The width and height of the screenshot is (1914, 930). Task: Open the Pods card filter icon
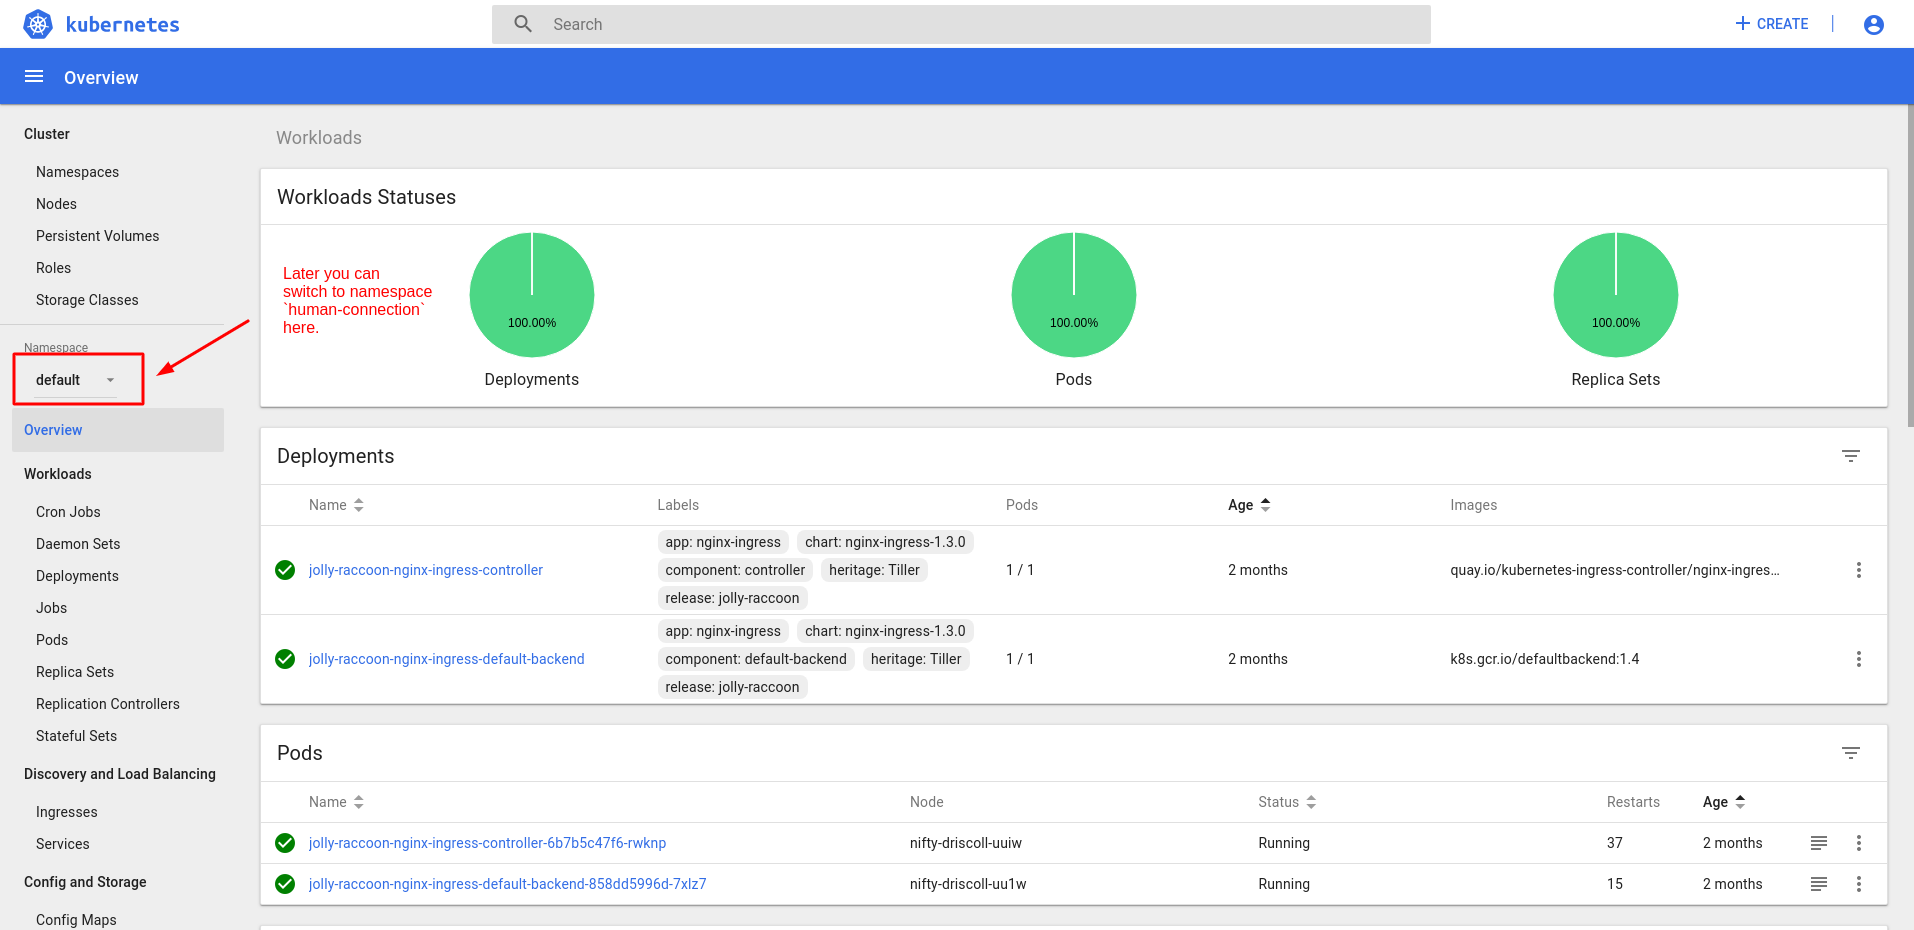pyautogui.click(x=1850, y=753)
